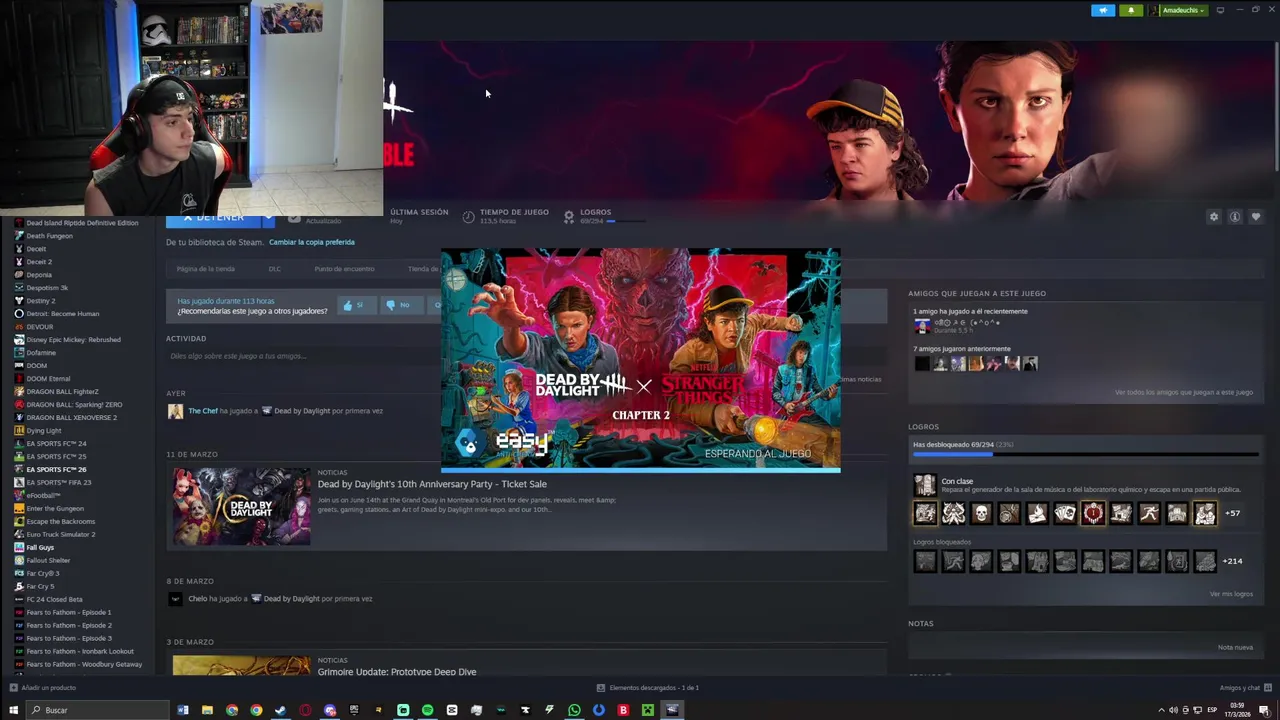Viewport: 1280px width, 720px height.
Task: Click the last locked achievement icon
Action: [1205, 561]
